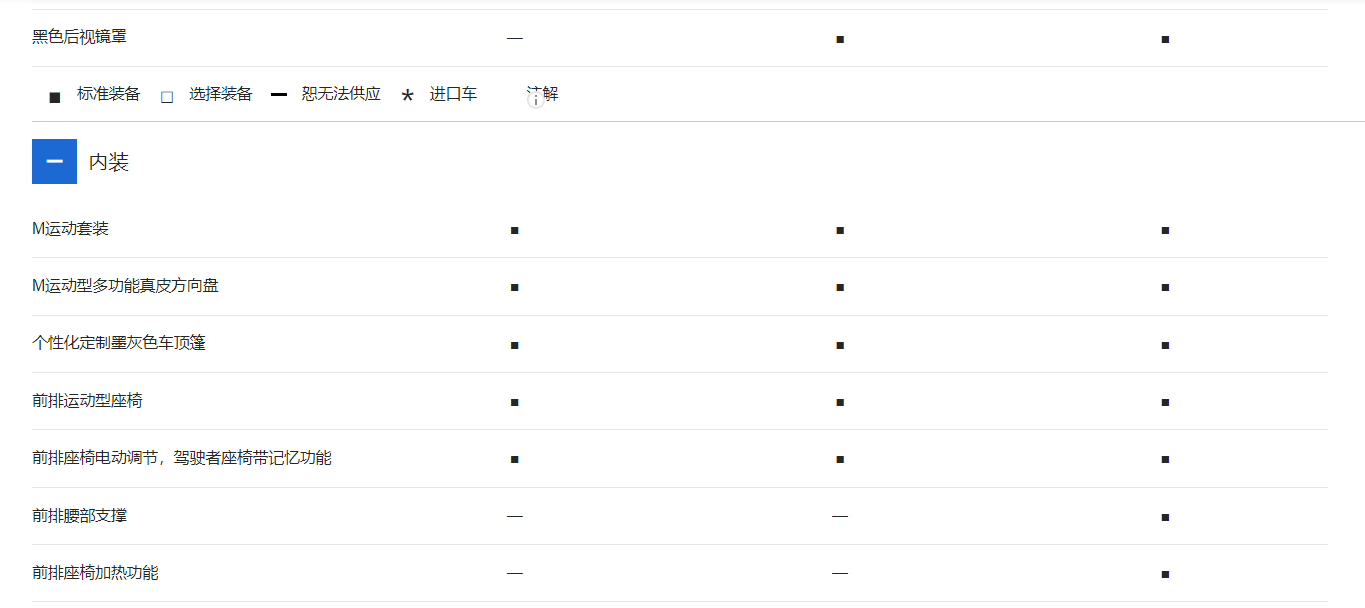Image resolution: width=1365 pixels, height=608 pixels.
Task: Click the square marker for M运动型多功能真皮方向盘 middle column
Action: [839, 287]
